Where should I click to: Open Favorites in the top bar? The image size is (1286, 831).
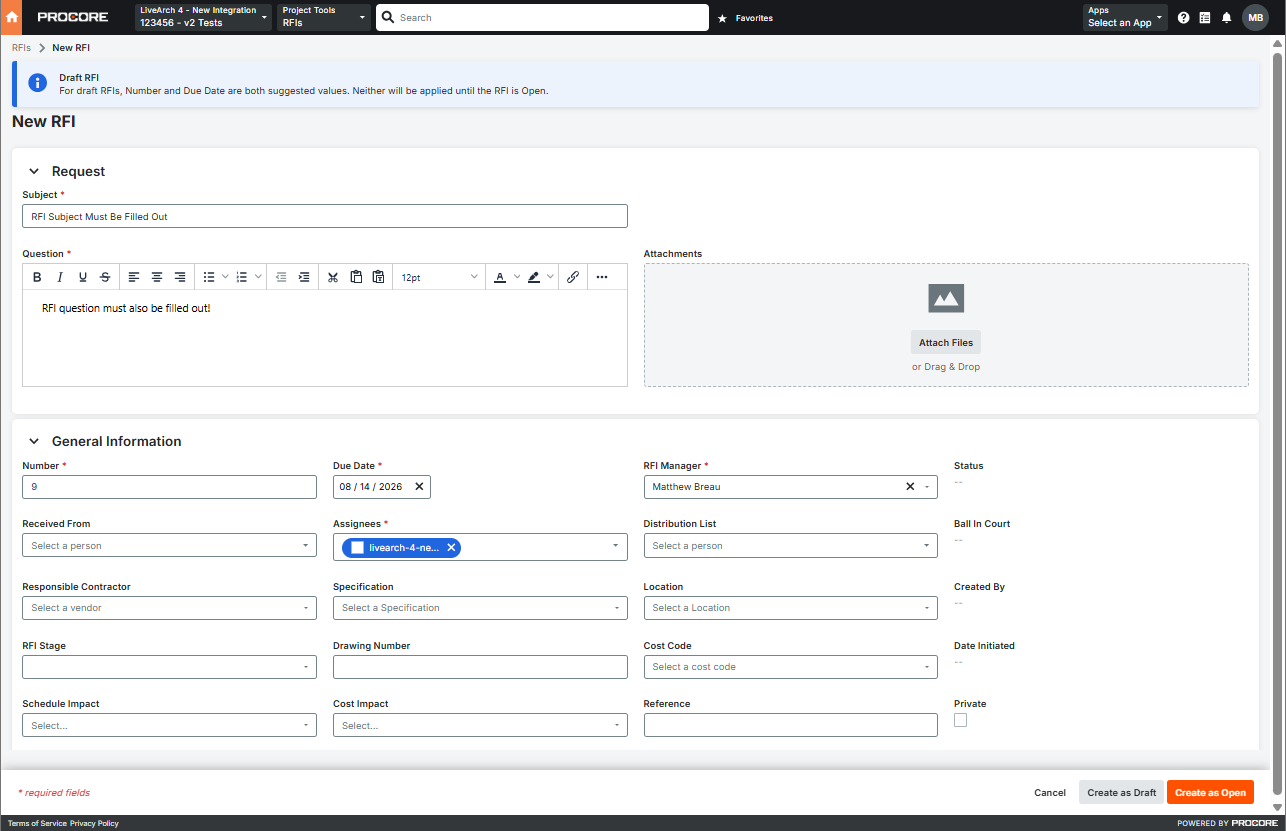click(745, 18)
